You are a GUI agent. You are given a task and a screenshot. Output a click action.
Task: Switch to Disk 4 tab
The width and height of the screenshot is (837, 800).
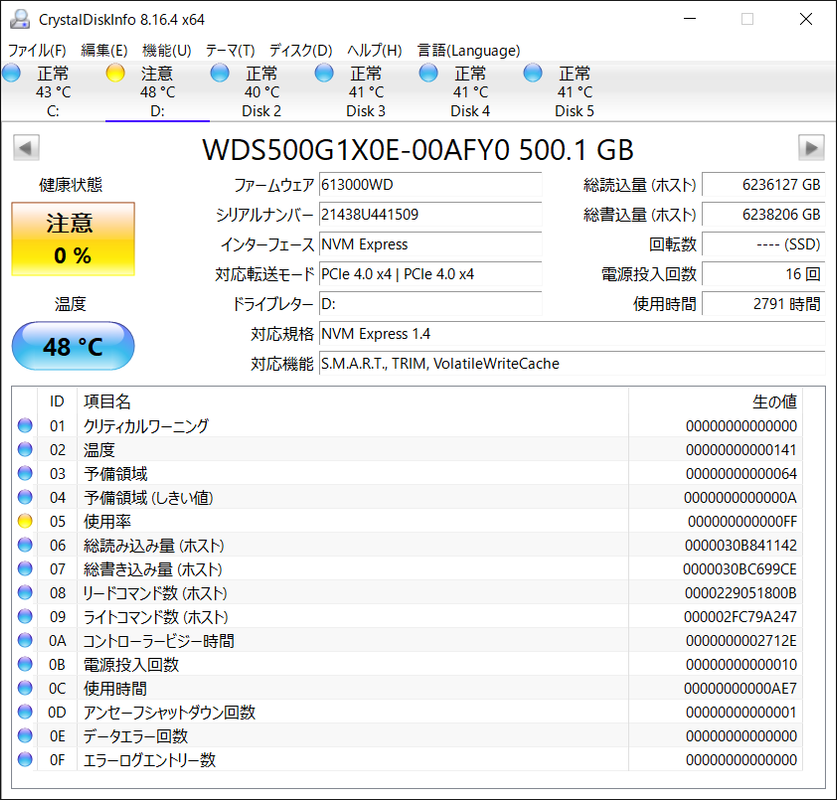tap(470, 91)
